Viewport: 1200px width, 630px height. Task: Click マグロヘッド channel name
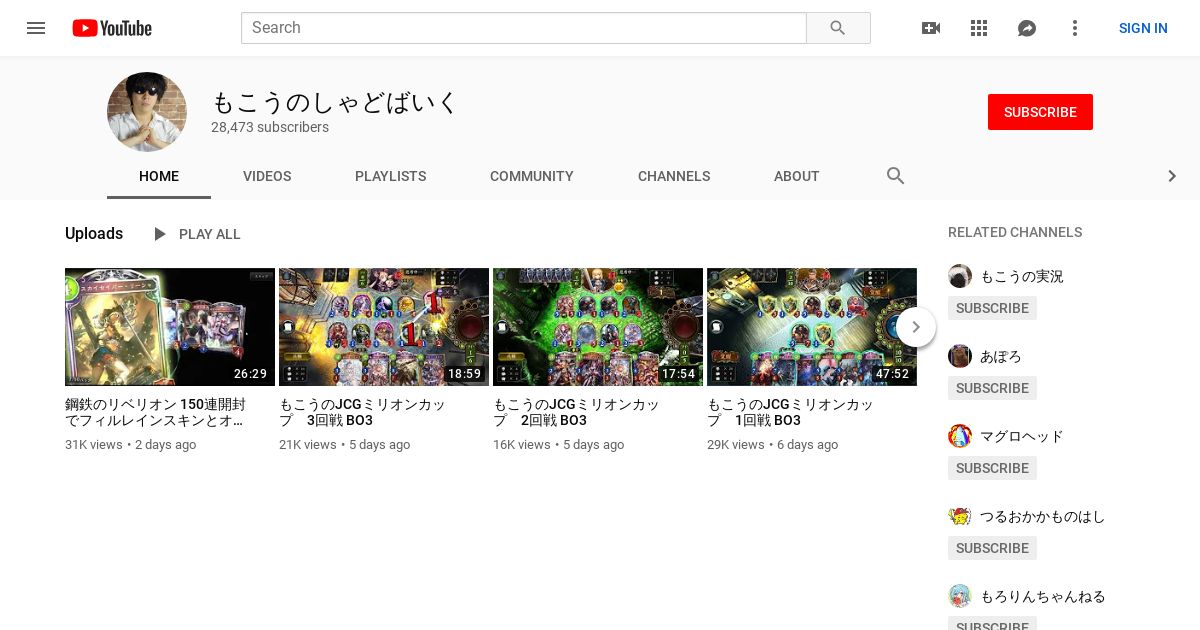[1022, 436]
